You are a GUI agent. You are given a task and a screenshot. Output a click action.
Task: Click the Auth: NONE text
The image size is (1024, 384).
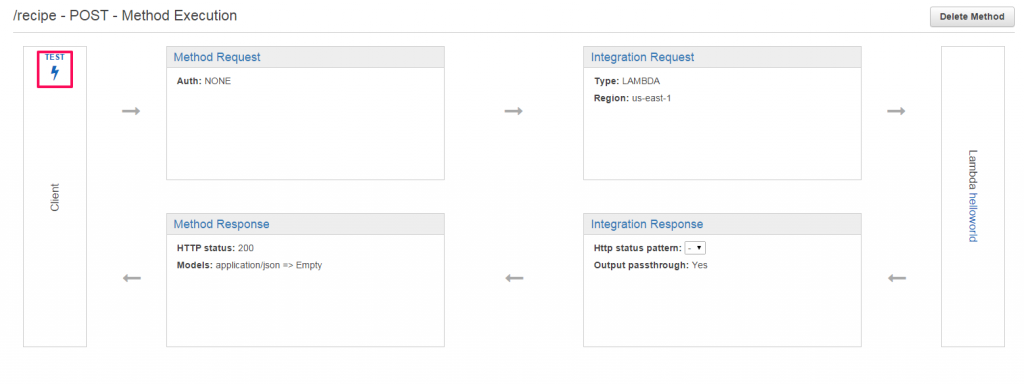(x=204, y=82)
